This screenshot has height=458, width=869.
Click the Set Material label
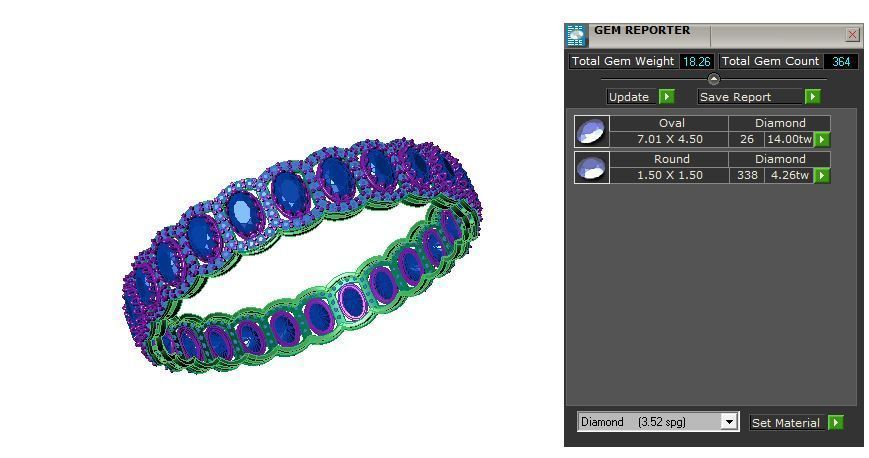click(788, 423)
